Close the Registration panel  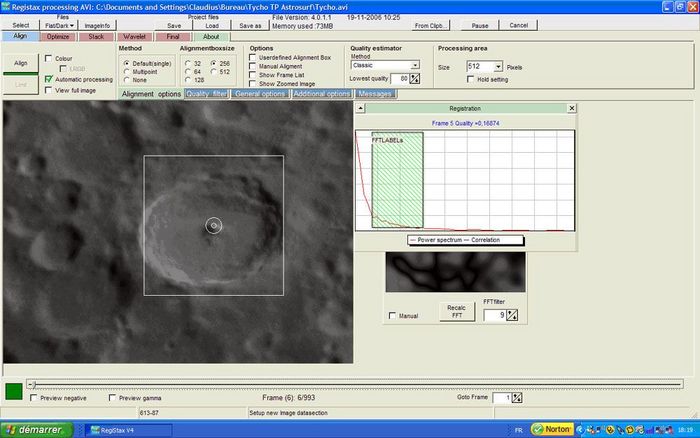click(x=571, y=108)
